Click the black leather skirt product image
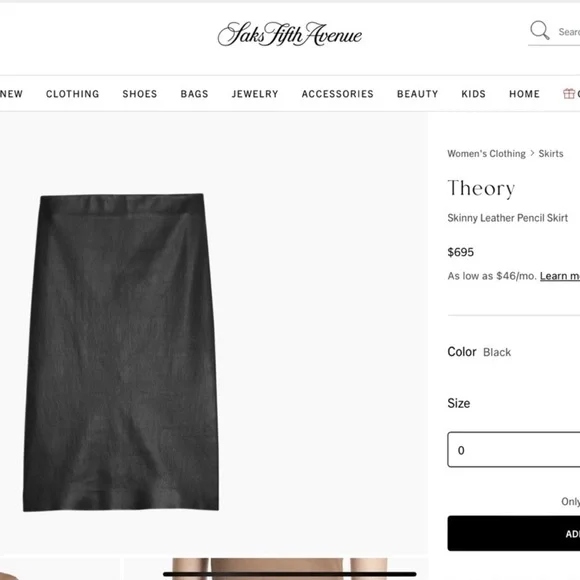This screenshot has width=580, height=580. pos(121,352)
